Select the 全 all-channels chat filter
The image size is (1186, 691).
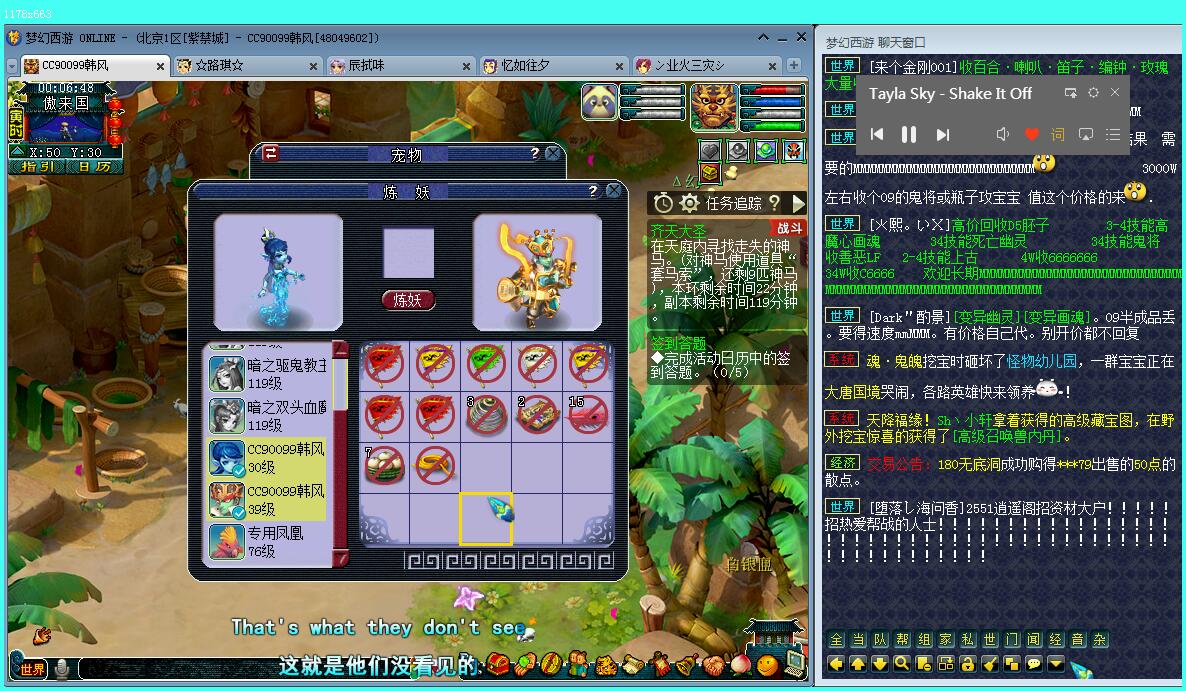click(x=837, y=640)
